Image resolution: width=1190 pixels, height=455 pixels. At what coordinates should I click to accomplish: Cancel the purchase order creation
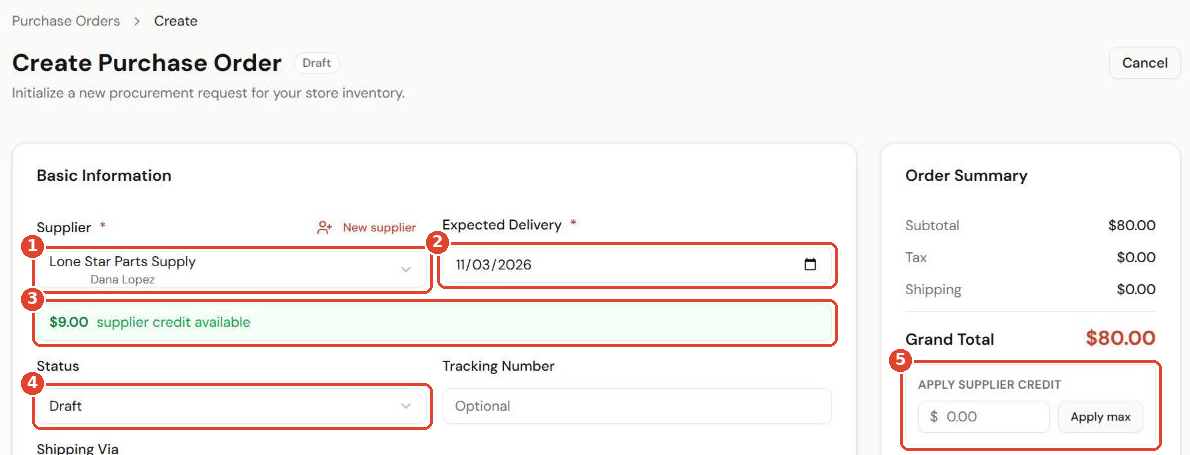pos(1144,63)
